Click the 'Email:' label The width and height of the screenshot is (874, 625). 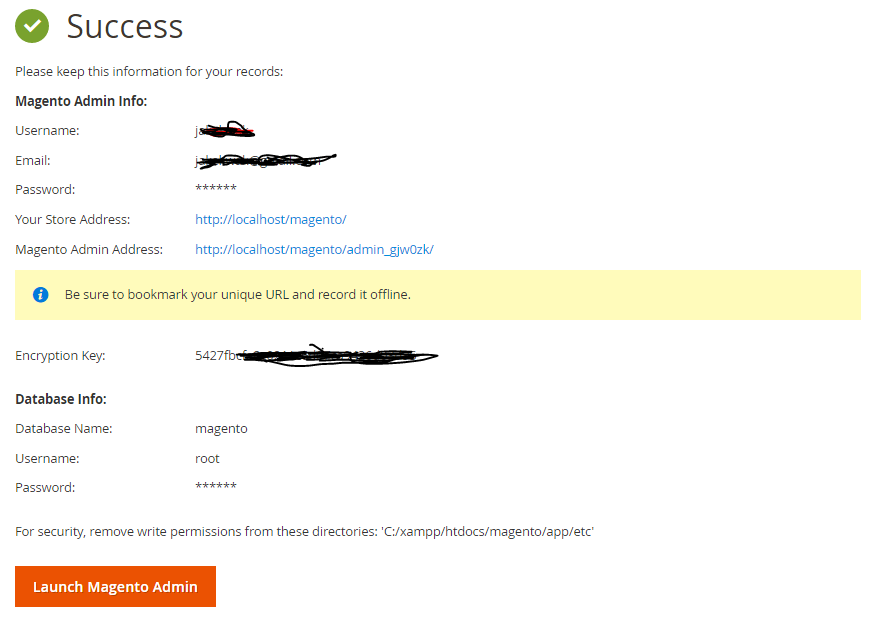33,161
